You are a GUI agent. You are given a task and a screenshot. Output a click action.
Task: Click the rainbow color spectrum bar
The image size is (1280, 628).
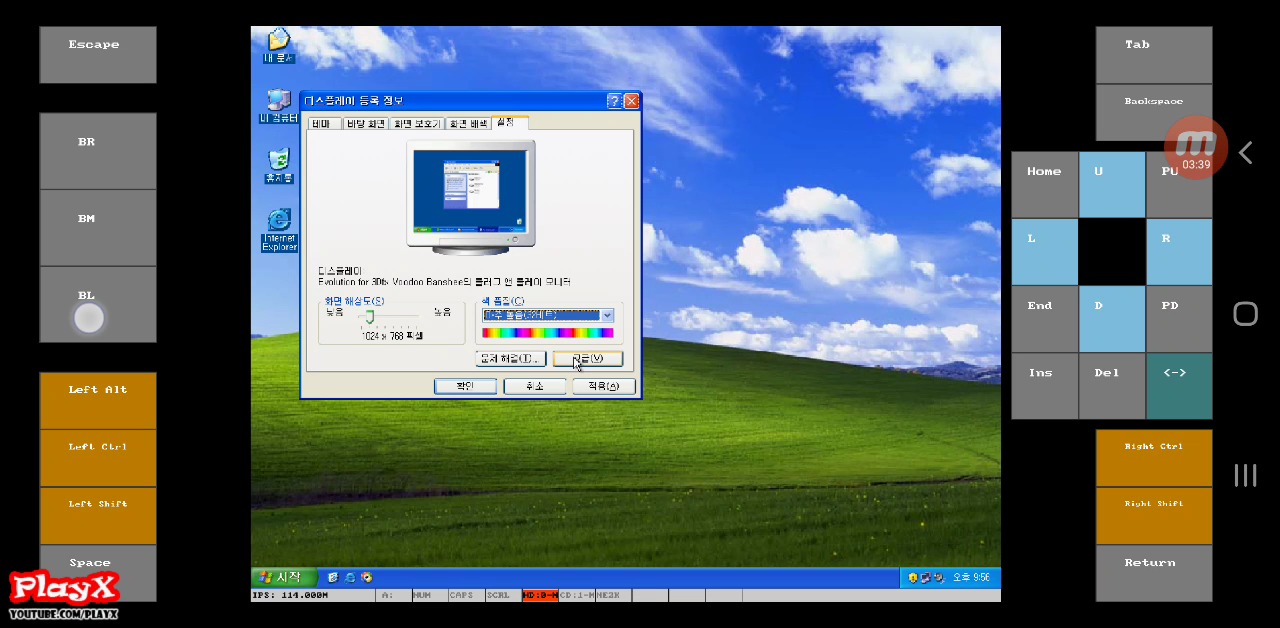click(x=548, y=333)
